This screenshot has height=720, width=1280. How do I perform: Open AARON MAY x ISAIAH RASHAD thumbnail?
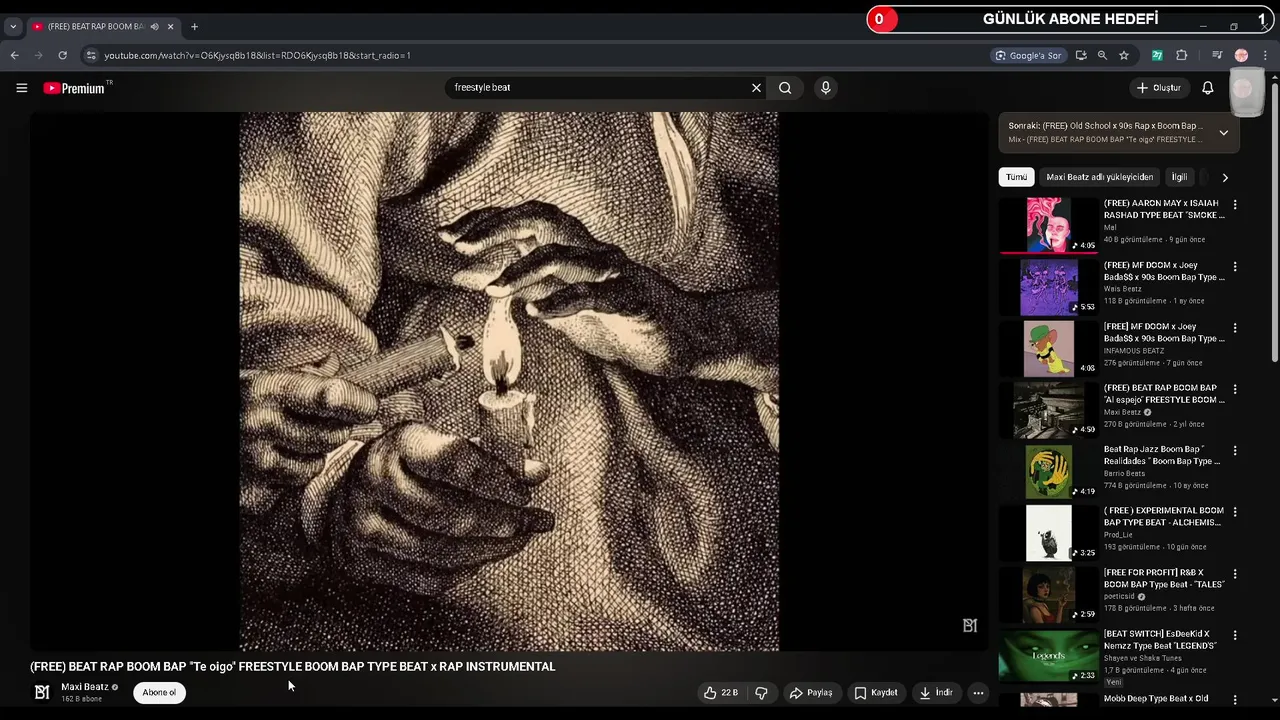(1049, 225)
